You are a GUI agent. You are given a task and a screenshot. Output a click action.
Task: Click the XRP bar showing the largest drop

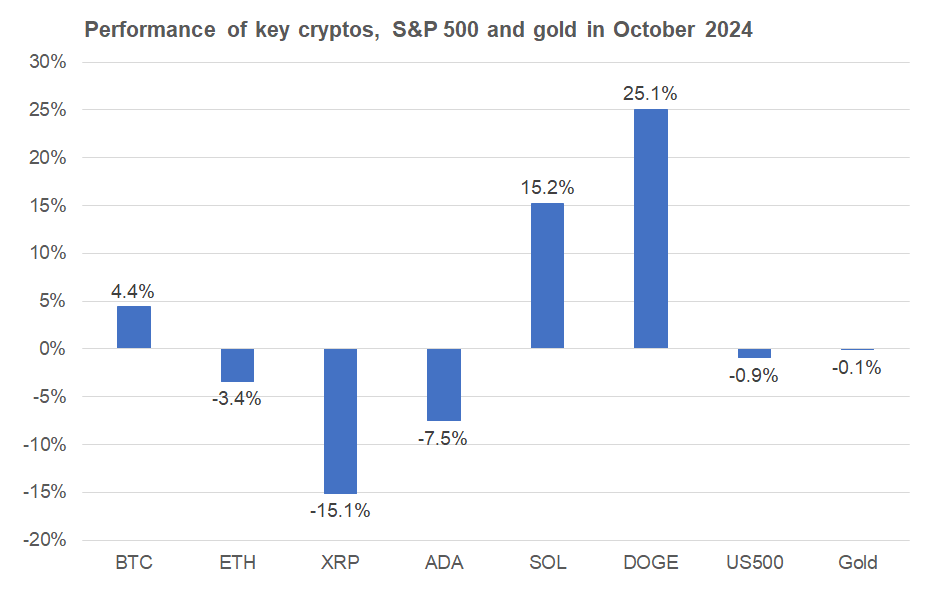point(340,421)
